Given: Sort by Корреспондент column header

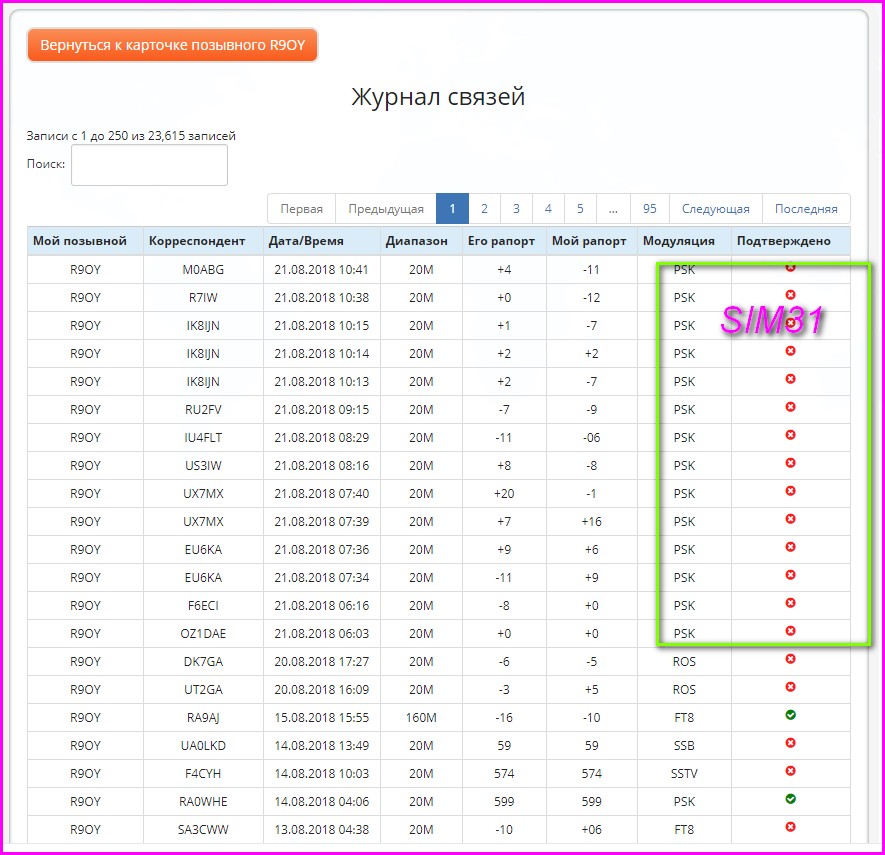Looking at the screenshot, I should tap(196, 241).
